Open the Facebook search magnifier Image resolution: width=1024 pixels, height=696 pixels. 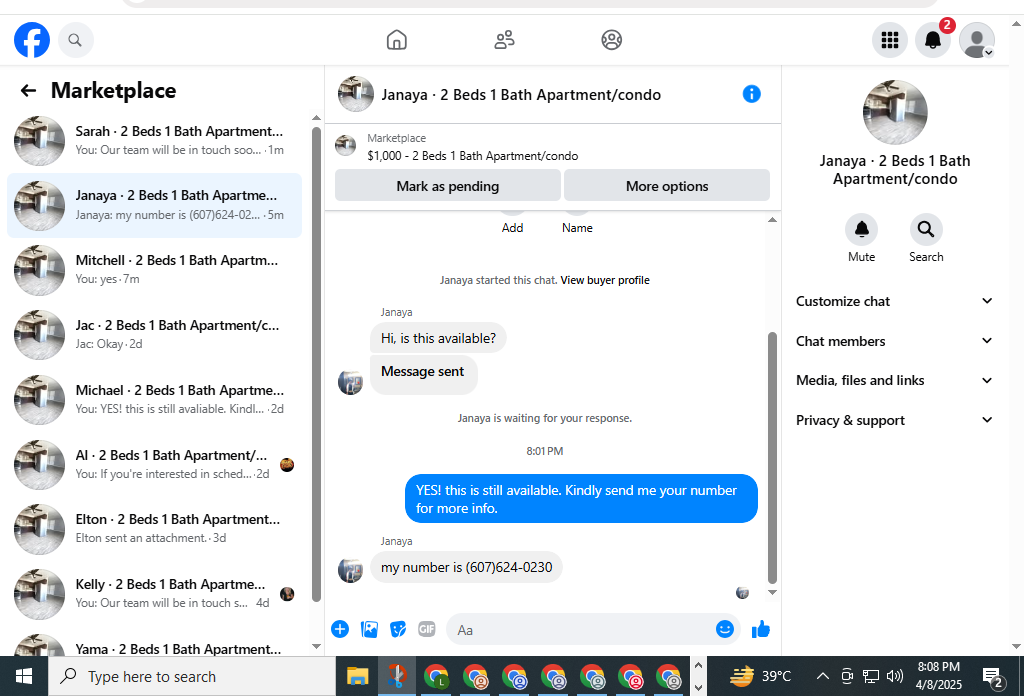[75, 40]
